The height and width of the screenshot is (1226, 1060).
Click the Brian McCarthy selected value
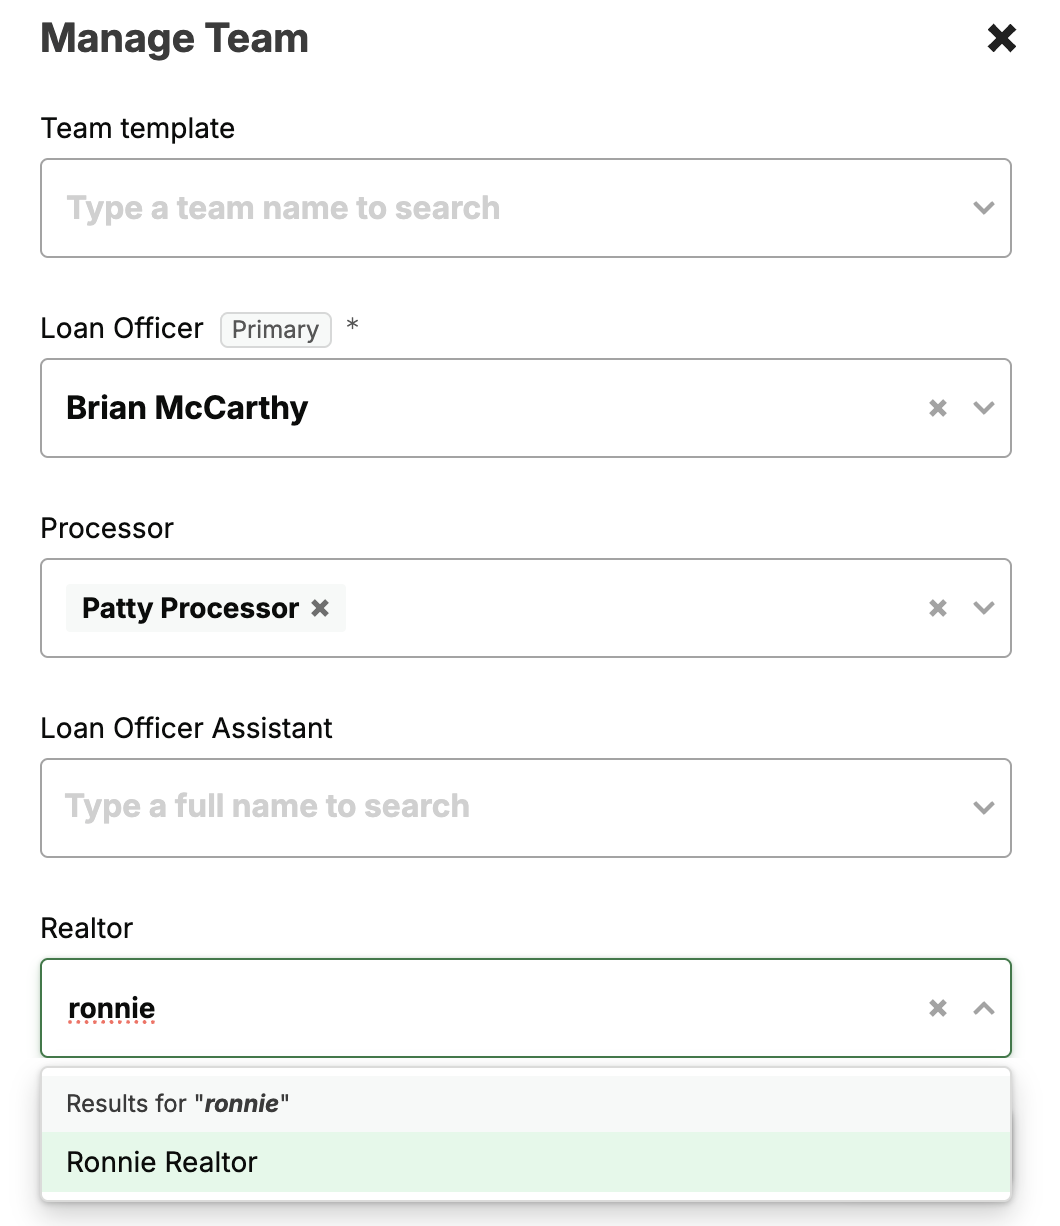187,408
